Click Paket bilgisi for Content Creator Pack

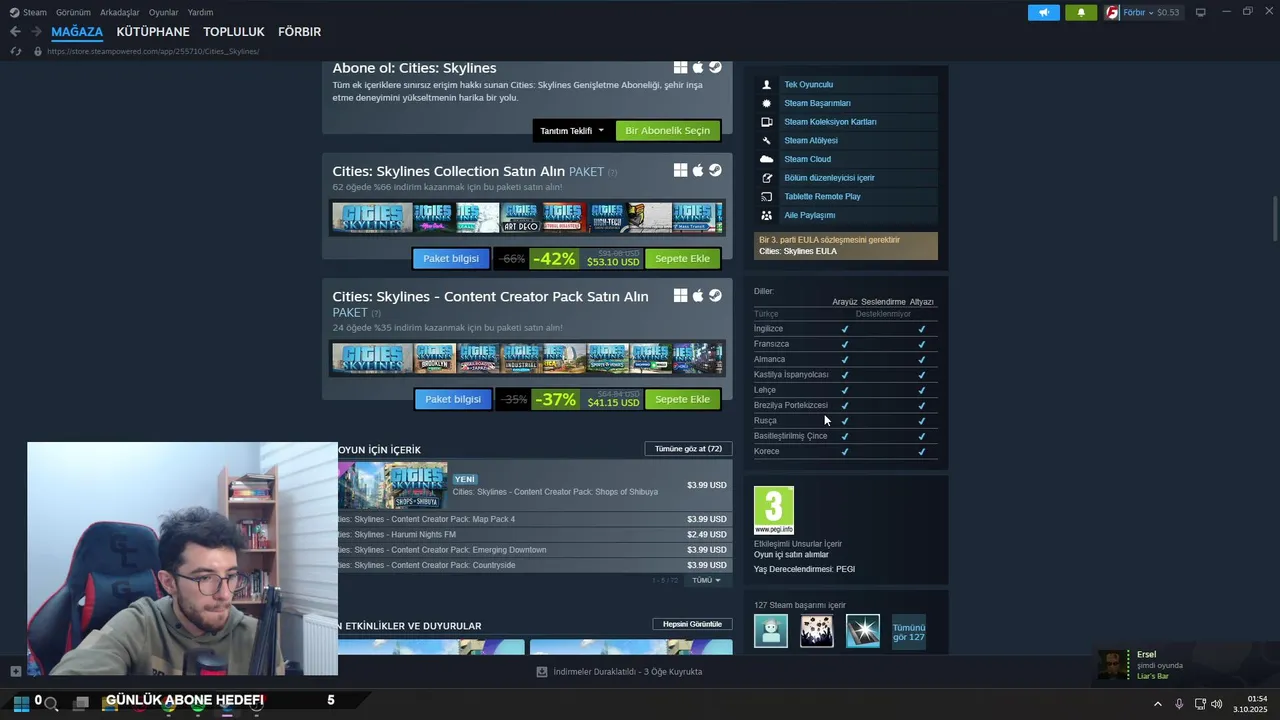point(453,399)
